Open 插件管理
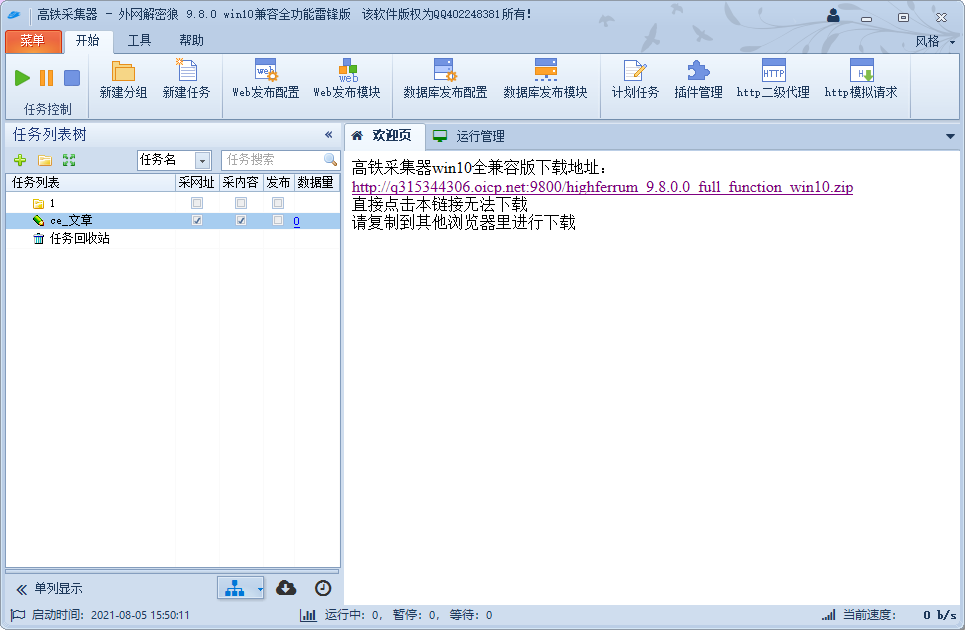This screenshot has width=965, height=630. [x=698, y=79]
